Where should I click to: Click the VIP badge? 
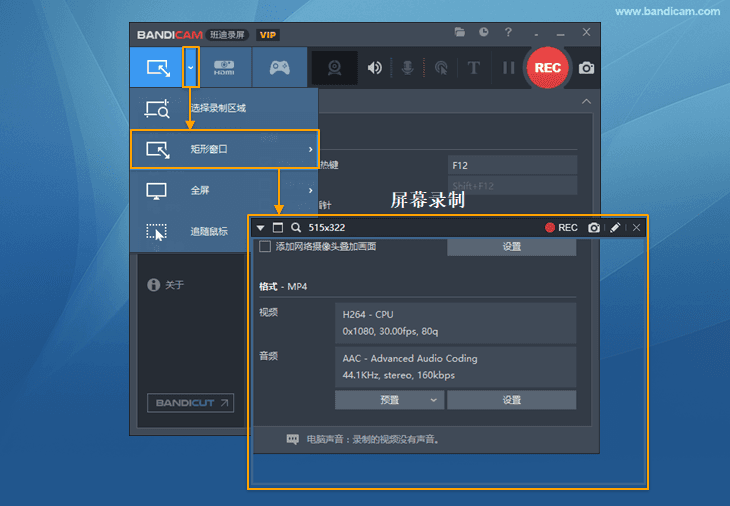[268, 35]
